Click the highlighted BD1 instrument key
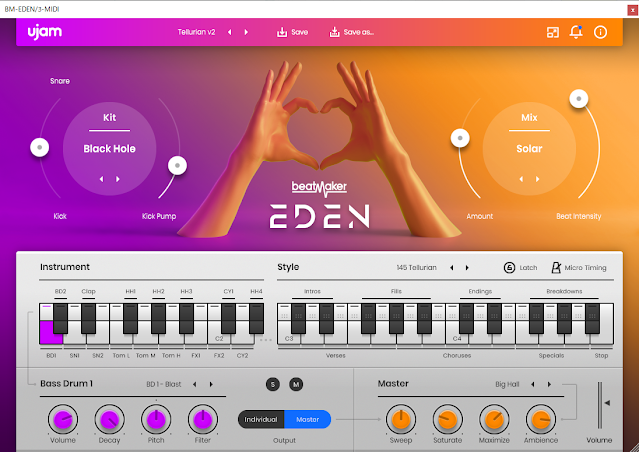639x452 pixels. click(x=50, y=333)
